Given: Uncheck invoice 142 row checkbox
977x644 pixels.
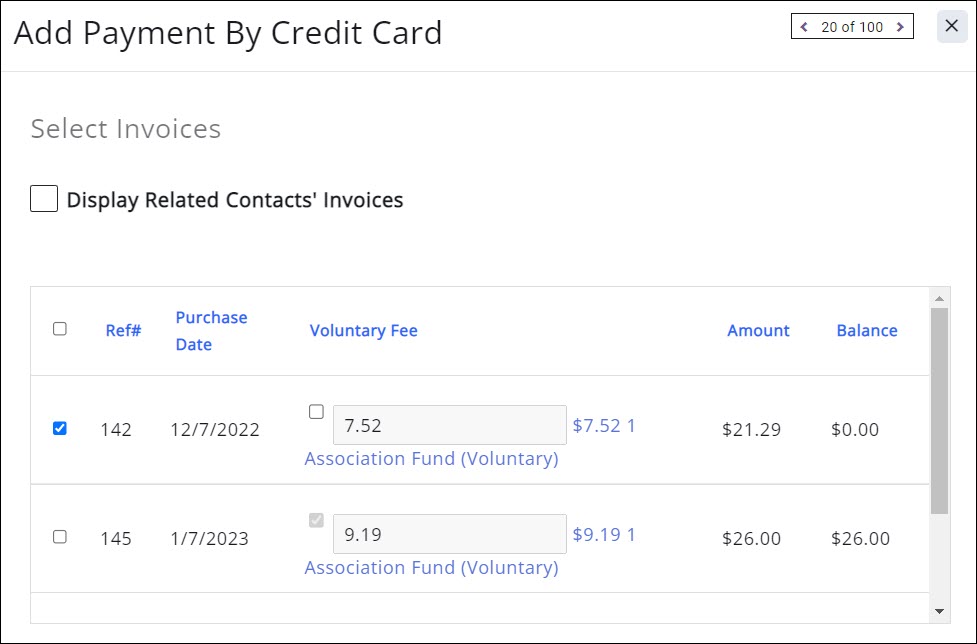Looking at the screenshot, I should [x=60, y=429].
